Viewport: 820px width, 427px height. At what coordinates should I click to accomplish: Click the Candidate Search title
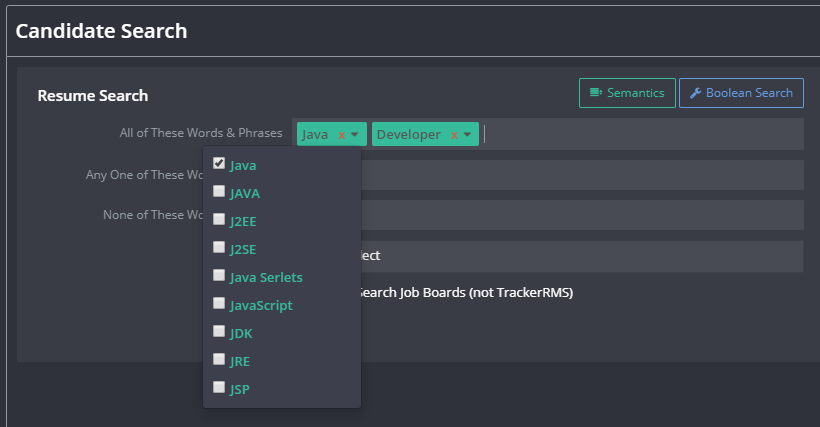click(x=101, y=31)
